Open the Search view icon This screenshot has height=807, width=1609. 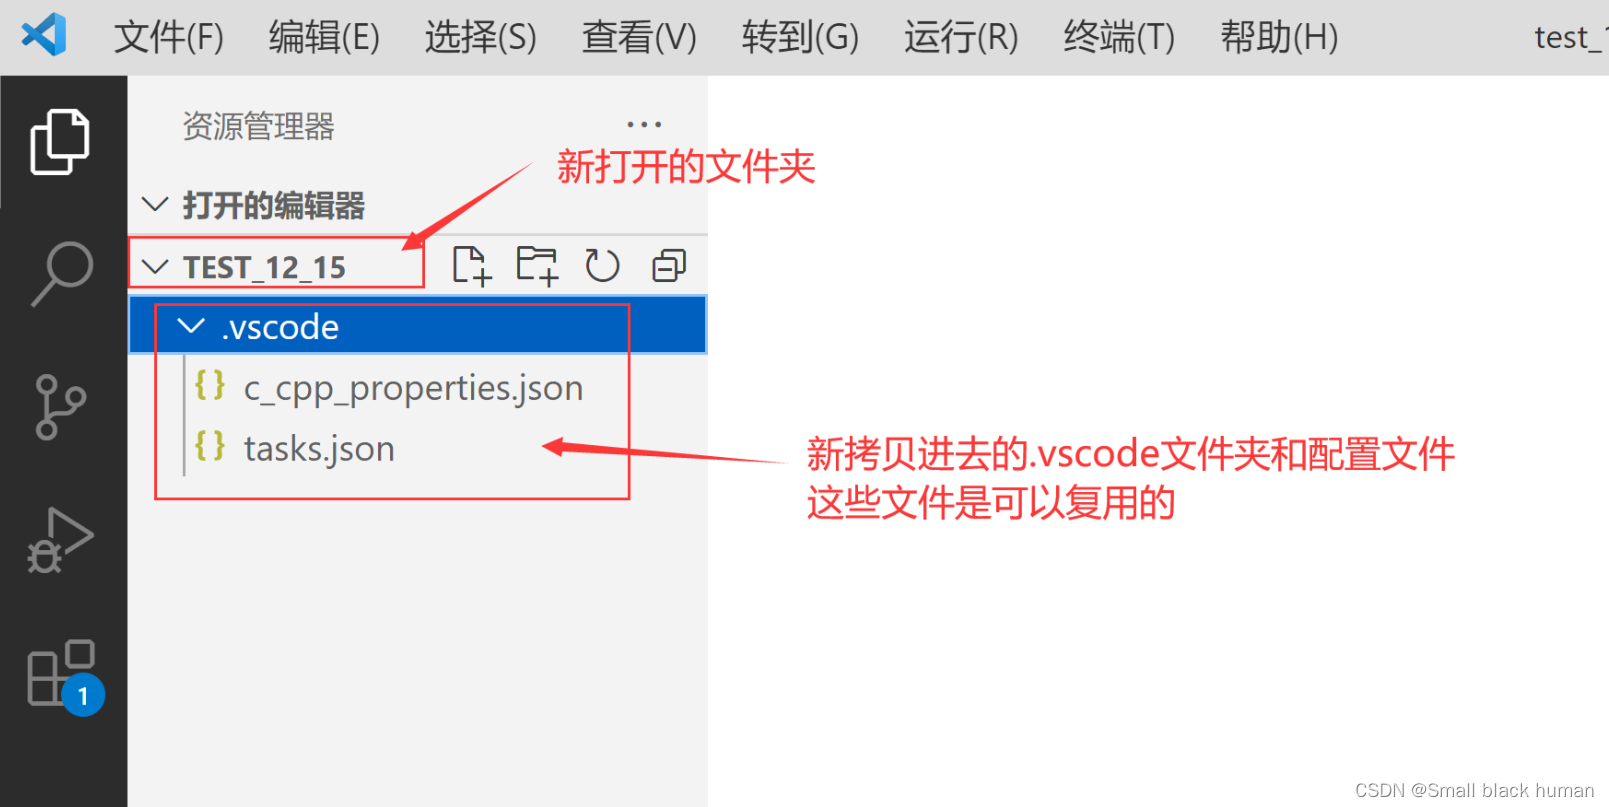coord(61,272)
